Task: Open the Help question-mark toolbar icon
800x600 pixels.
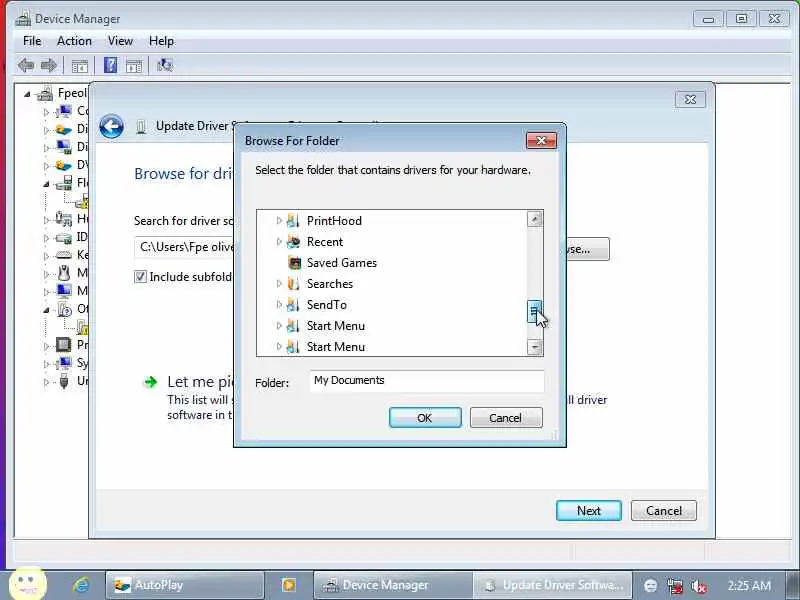Action: tap(110, 65)
